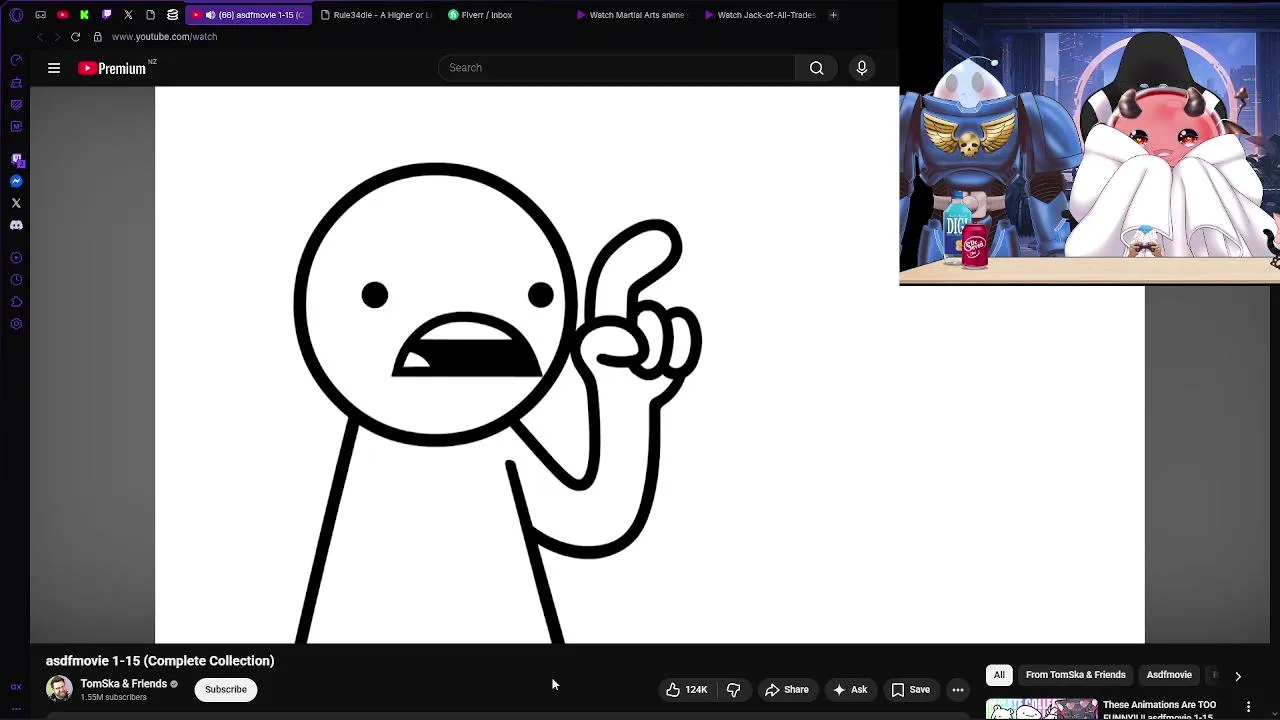Open the YouTube guide hamburger menu
The width and height of the screenshot is (1280, 720).
click(54, 68)
